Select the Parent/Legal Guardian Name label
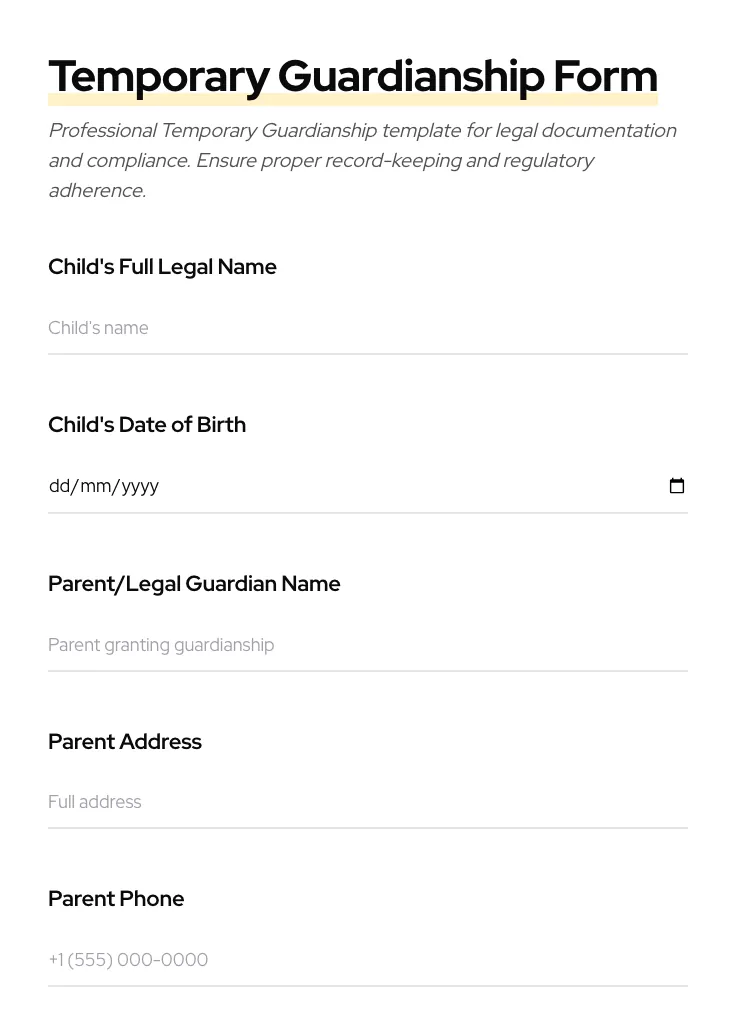The image size is (736, 1024). pos(194,584)
